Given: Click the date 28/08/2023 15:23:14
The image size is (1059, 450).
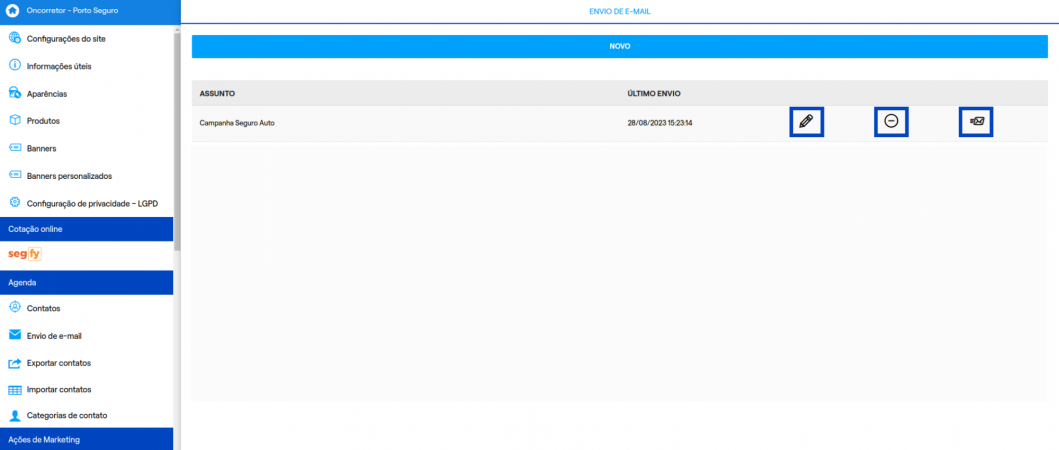Looking at the screenshot, I should (x=661, y=123).
